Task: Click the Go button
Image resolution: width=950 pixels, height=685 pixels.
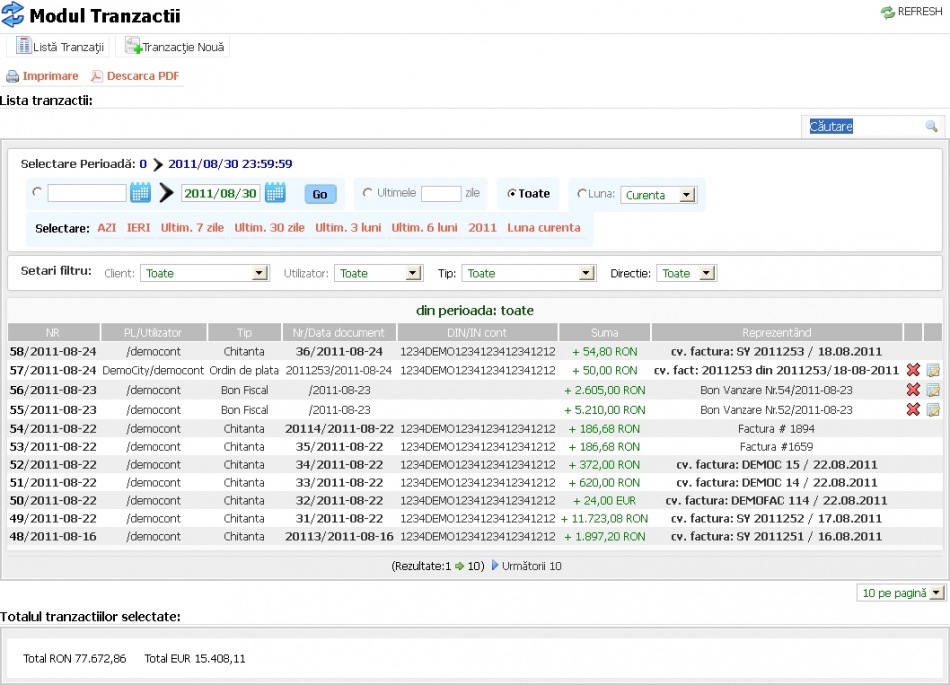Action: [320, 194]
